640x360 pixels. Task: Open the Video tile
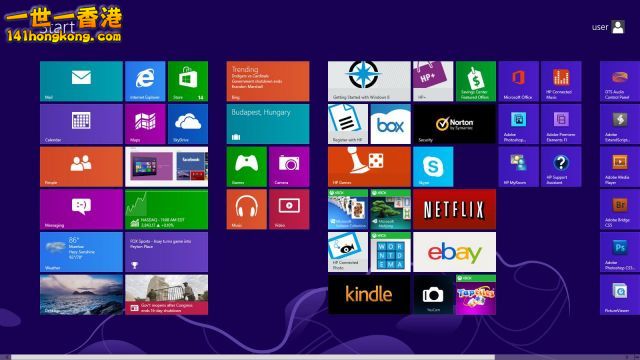click(289, 209)
